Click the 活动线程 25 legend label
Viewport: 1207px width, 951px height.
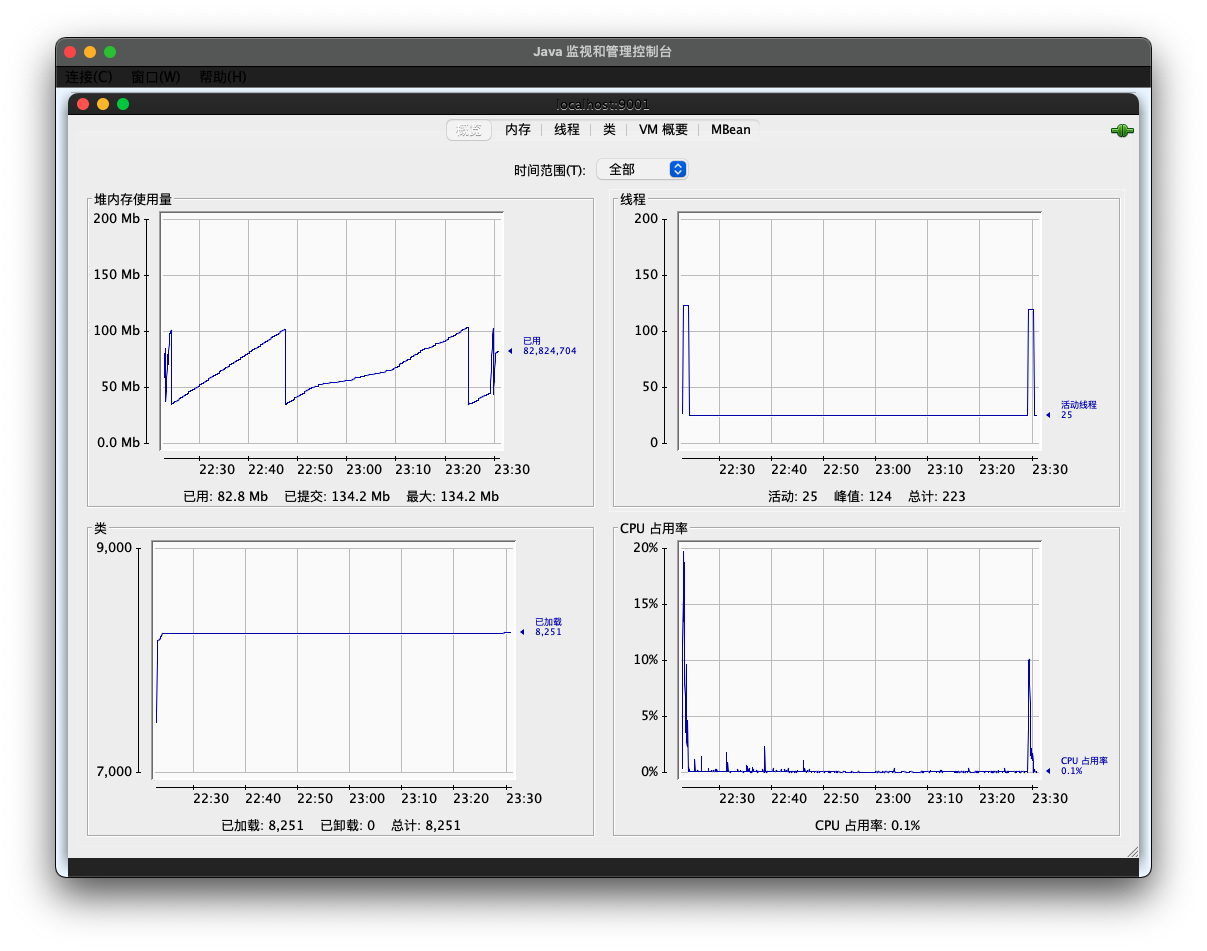pos(1079,410)
